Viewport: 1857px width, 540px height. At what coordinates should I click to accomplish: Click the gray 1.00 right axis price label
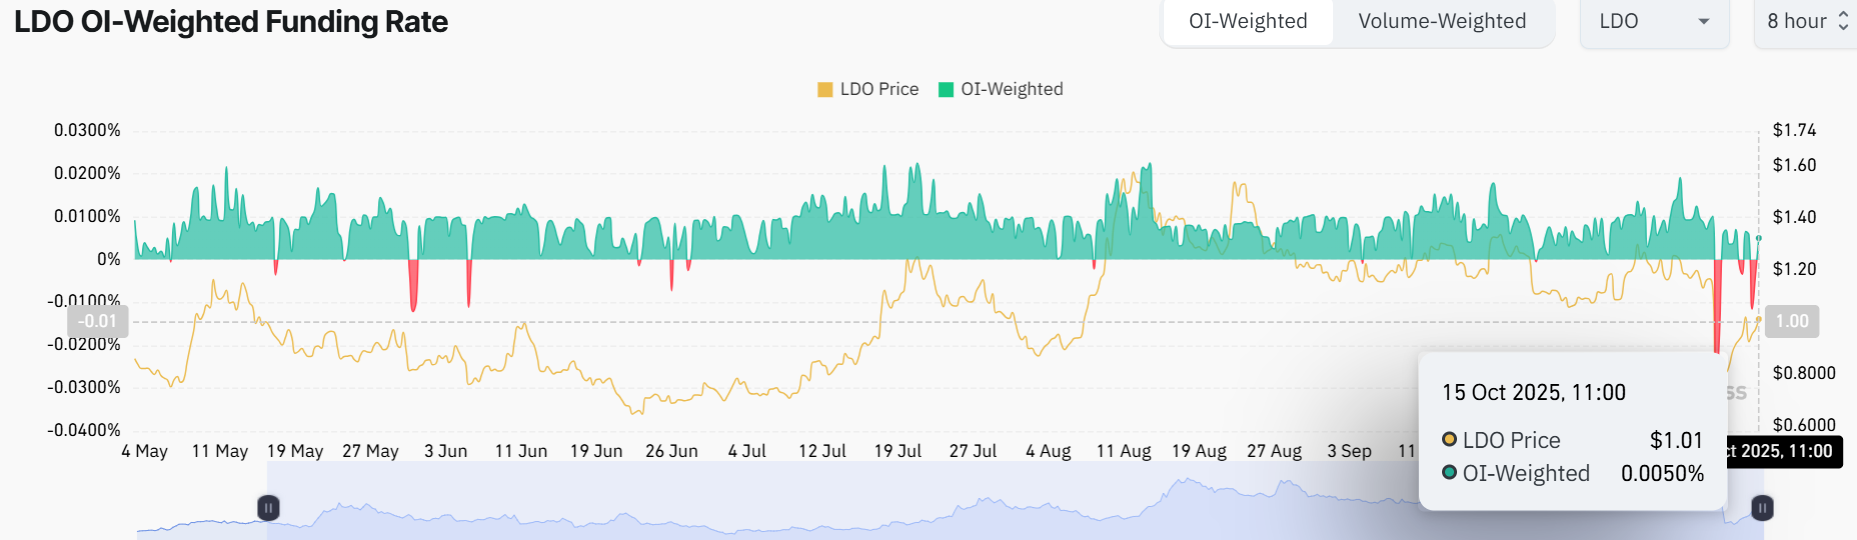1791,321
